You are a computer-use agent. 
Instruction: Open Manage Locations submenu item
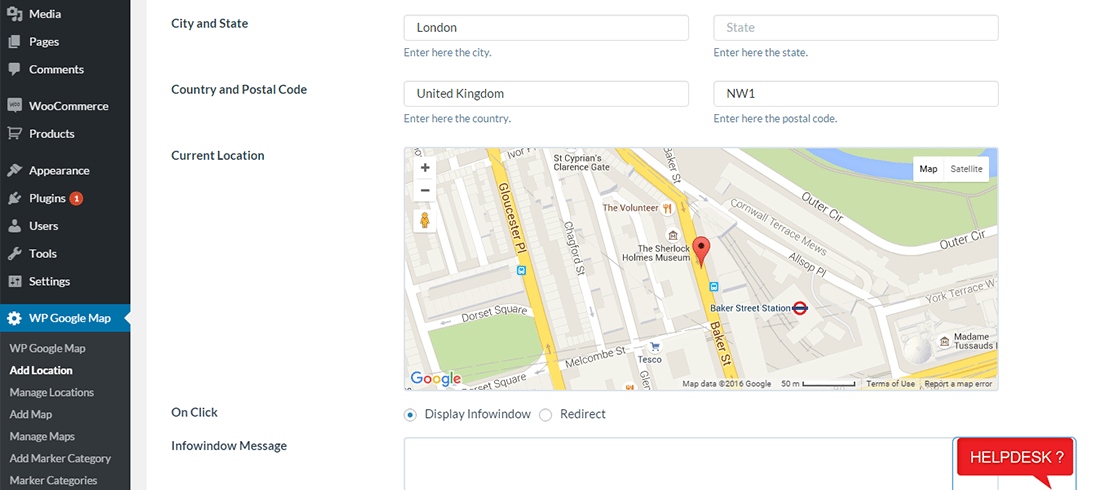[x=52, y=392]
